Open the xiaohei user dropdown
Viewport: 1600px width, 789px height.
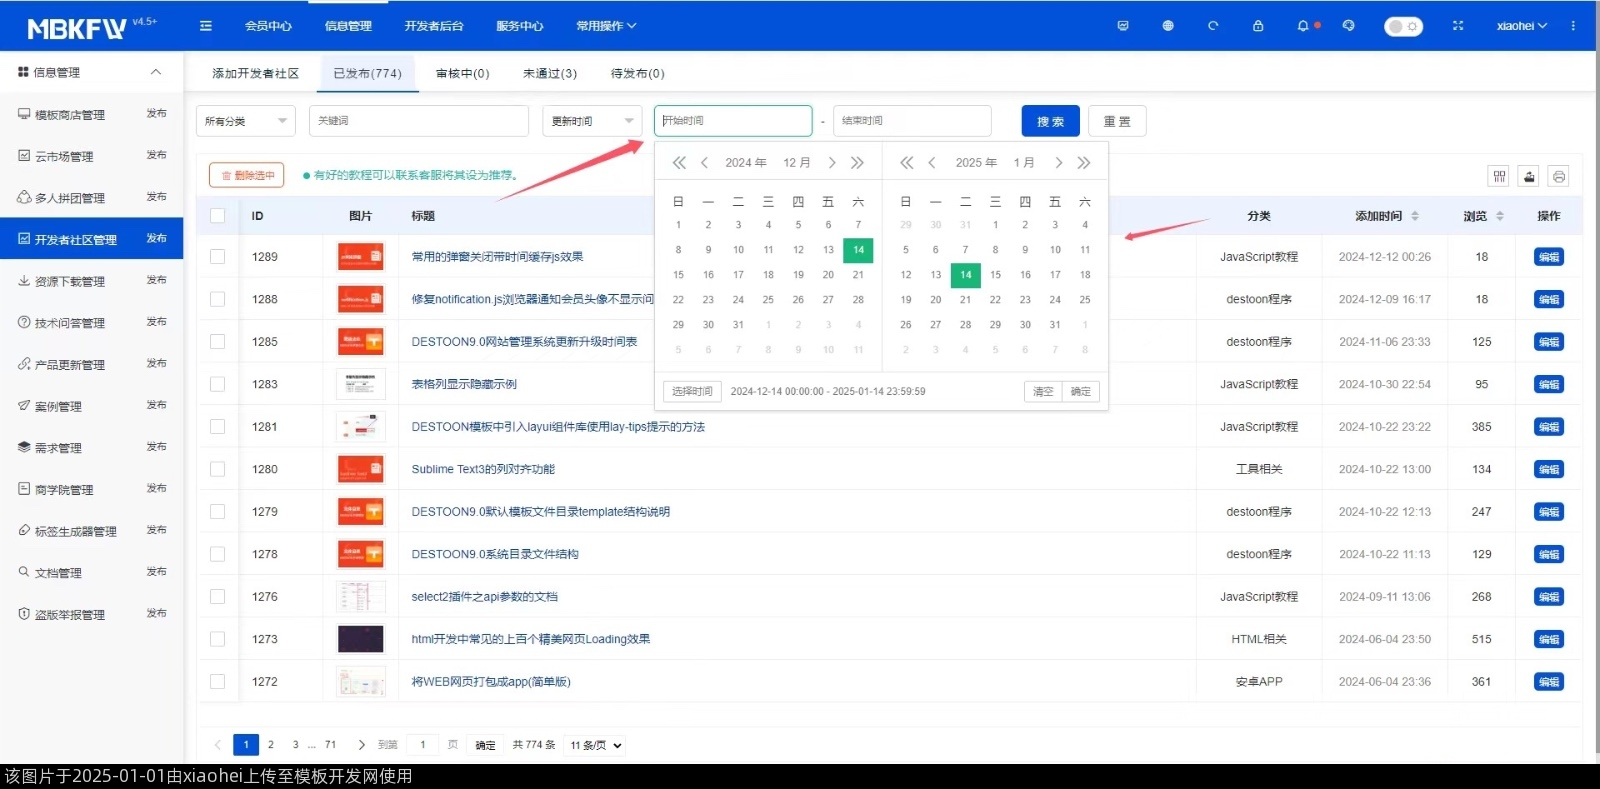pos(1521,26)
